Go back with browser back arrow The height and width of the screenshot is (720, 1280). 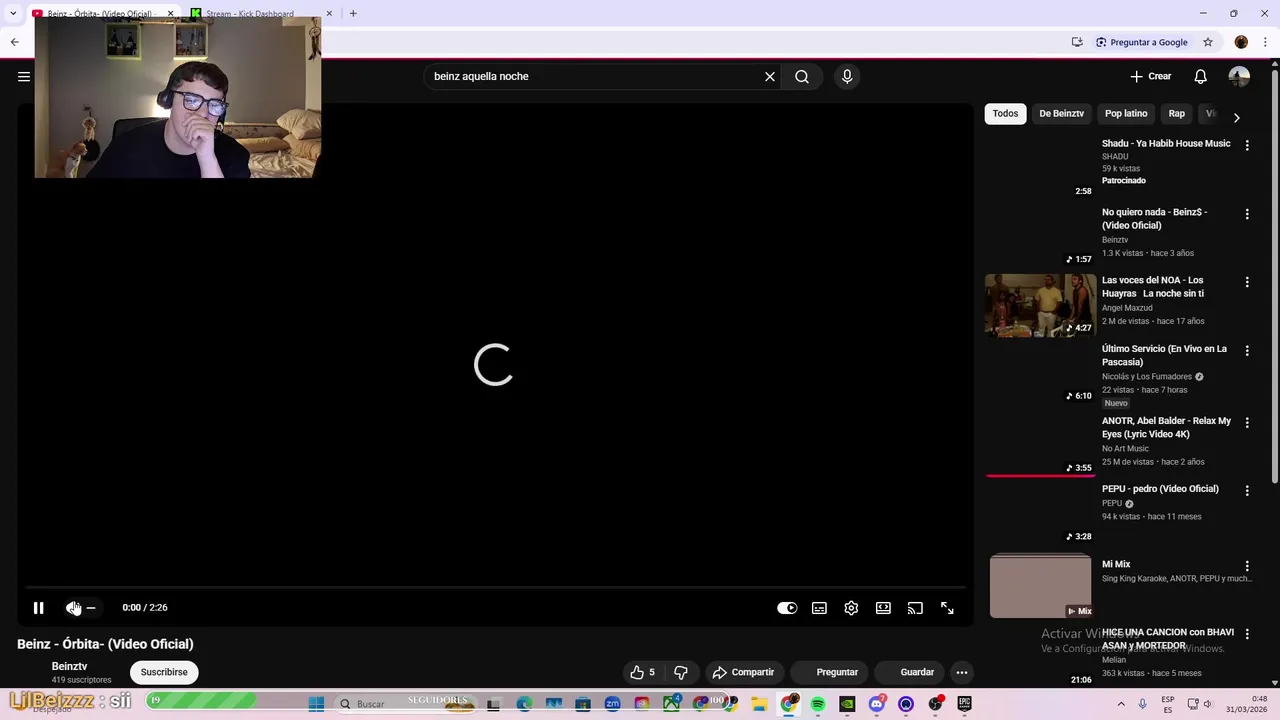click(x=14, y=42)
